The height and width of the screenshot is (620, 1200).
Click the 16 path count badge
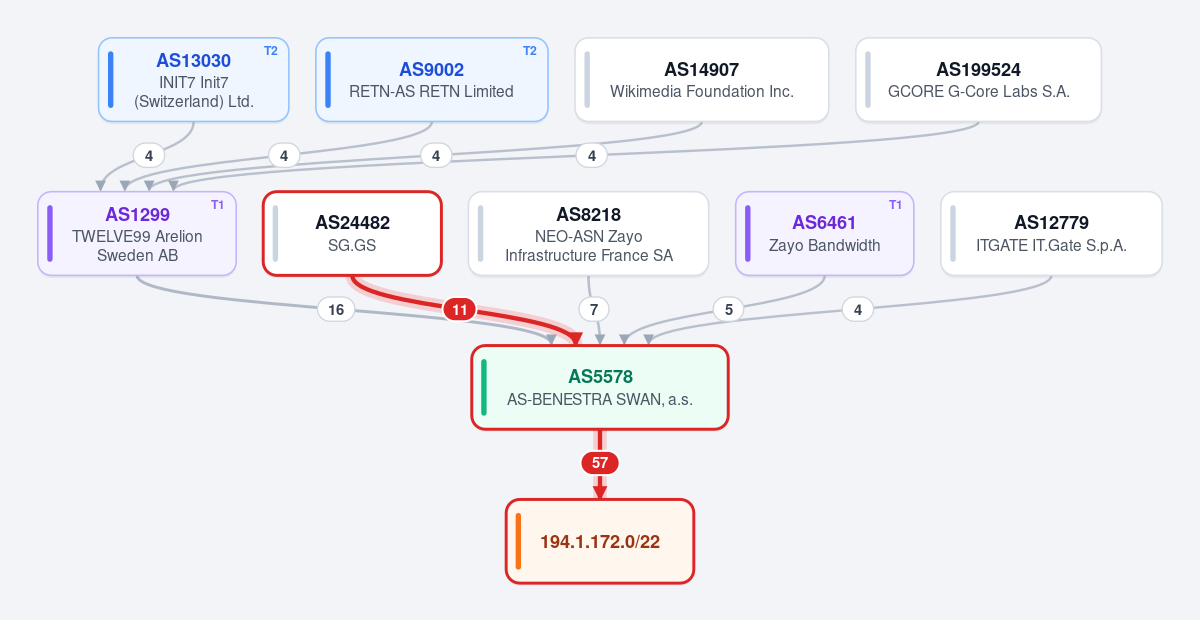coord(336,310)
